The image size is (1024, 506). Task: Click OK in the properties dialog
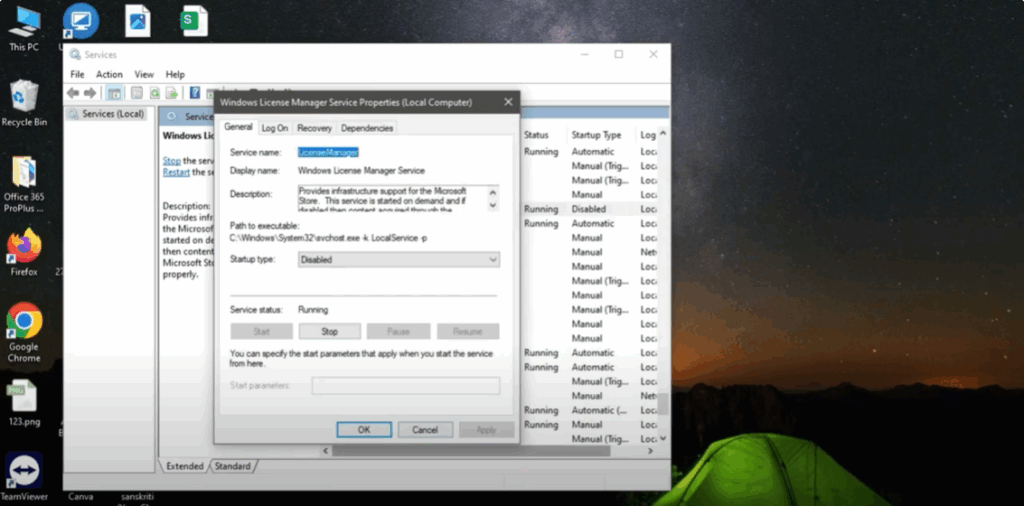(363, 429)
